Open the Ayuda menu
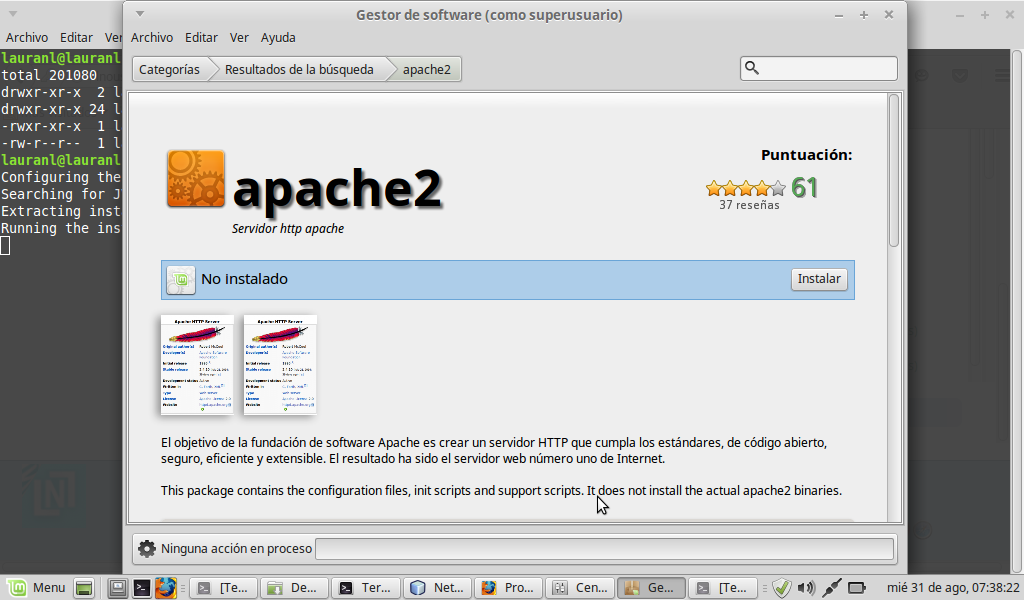Viewport: 1024px width, 600px height. coord(278,37)
